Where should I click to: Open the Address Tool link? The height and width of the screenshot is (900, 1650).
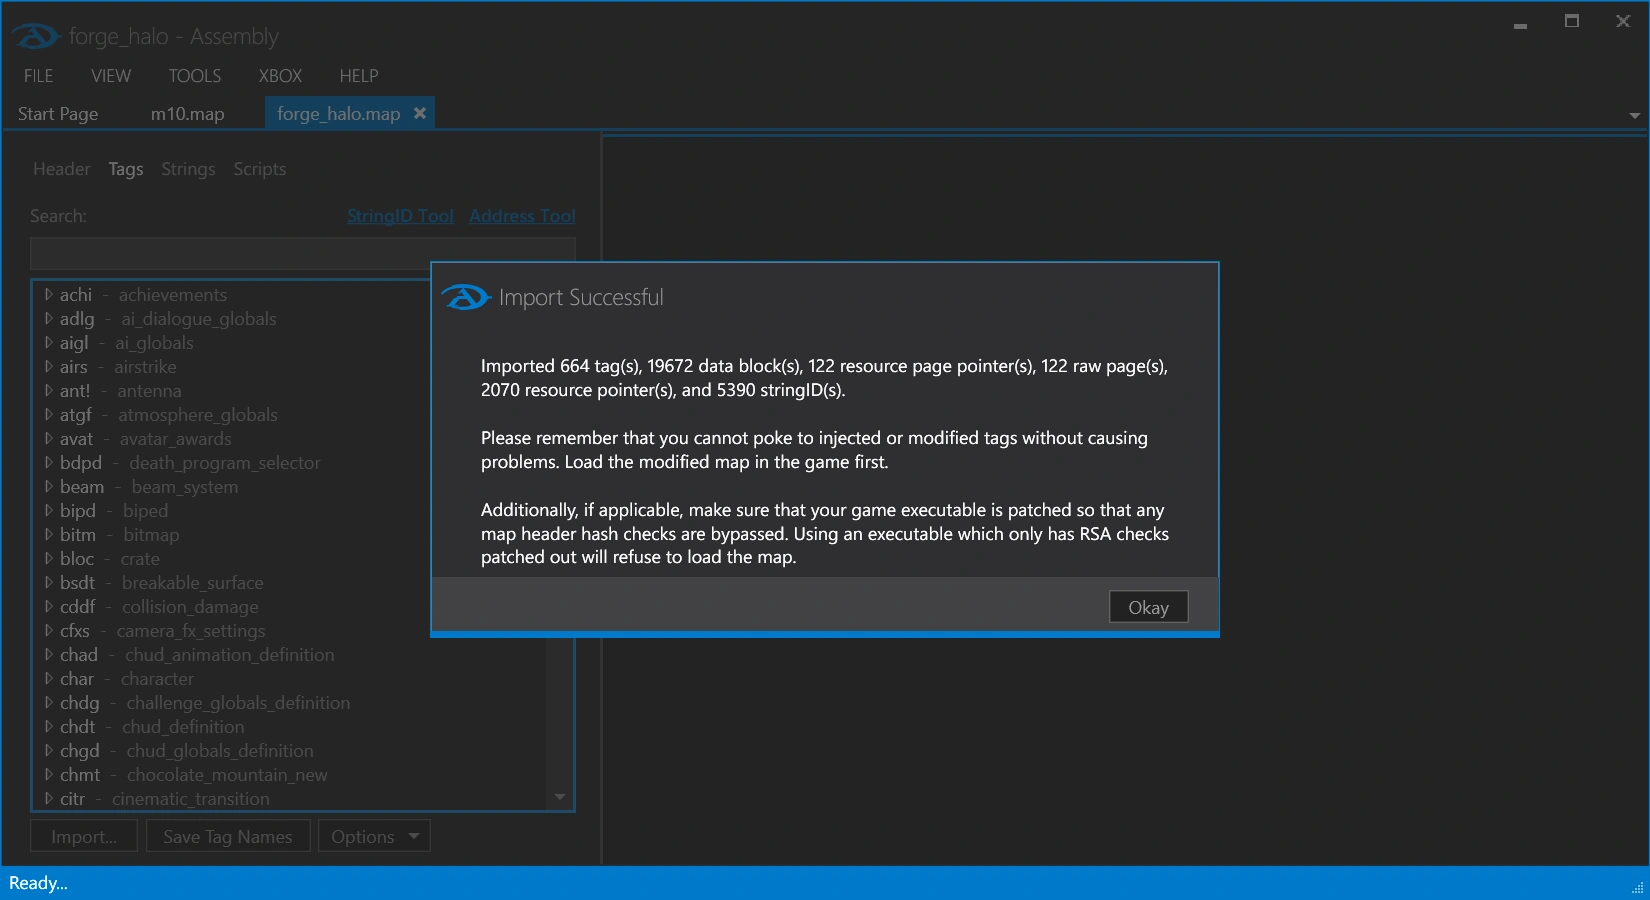click(x=522, y=216)
